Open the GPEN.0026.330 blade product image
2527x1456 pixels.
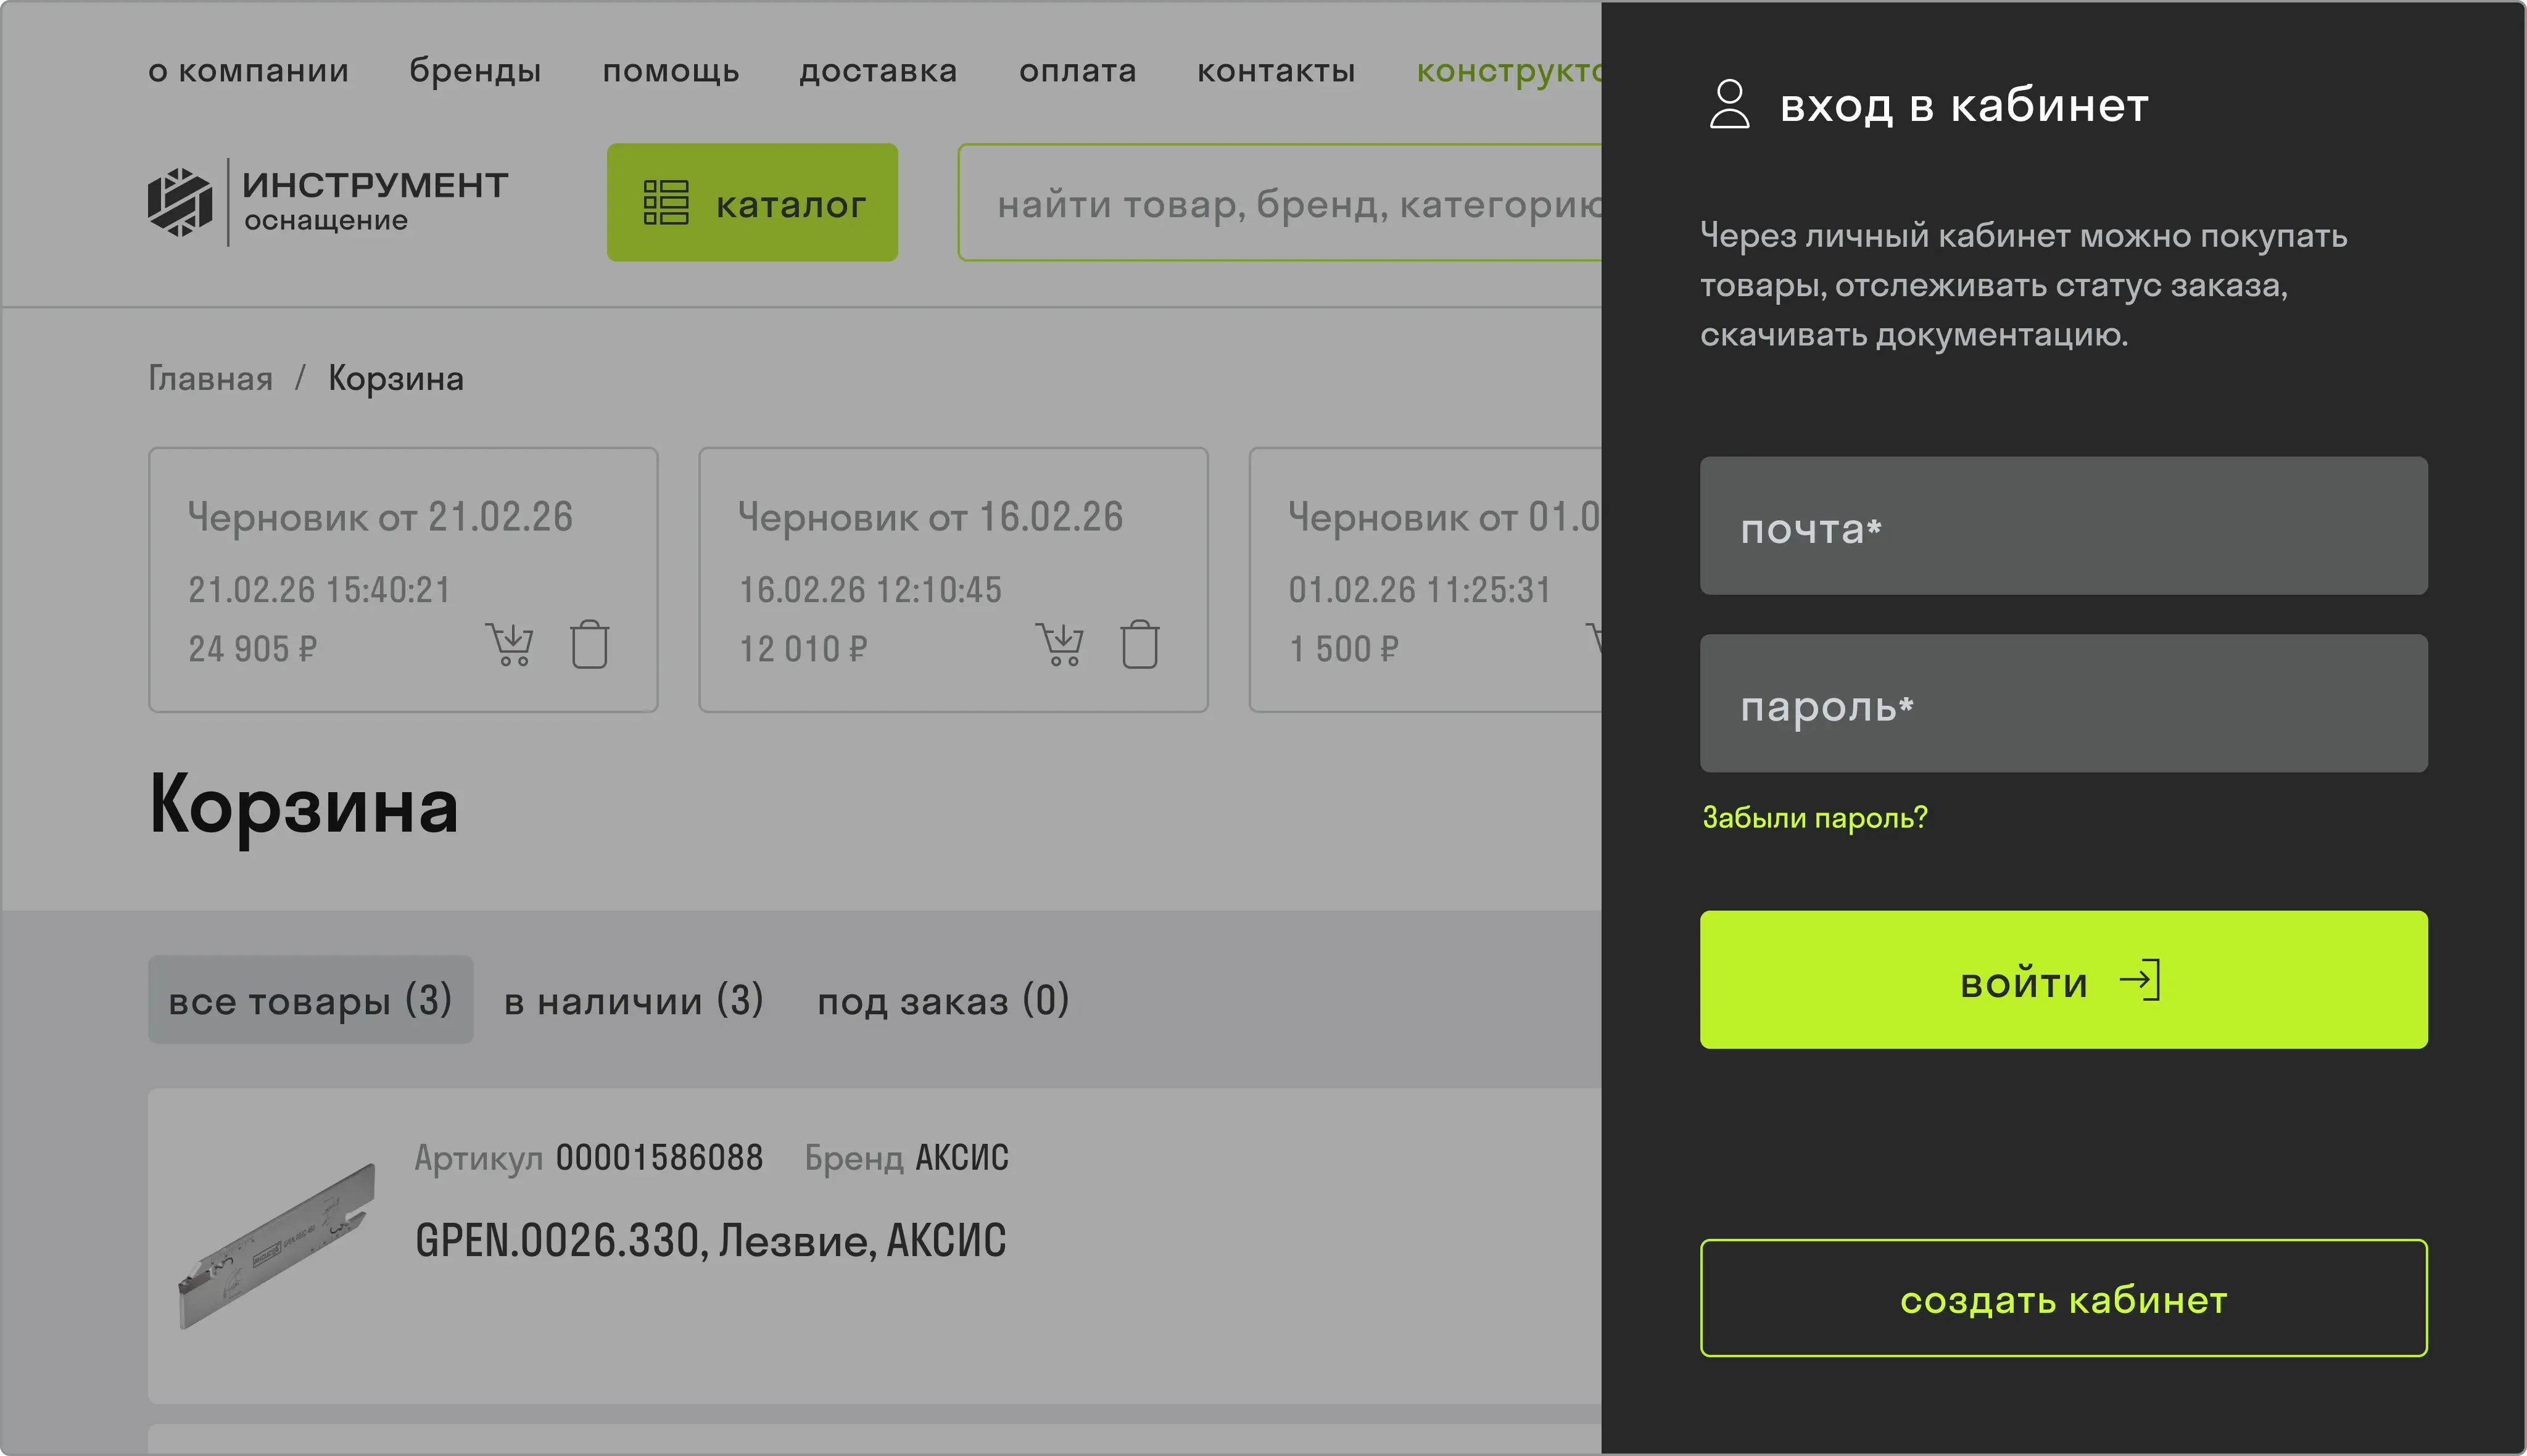tap(277, 1247)
